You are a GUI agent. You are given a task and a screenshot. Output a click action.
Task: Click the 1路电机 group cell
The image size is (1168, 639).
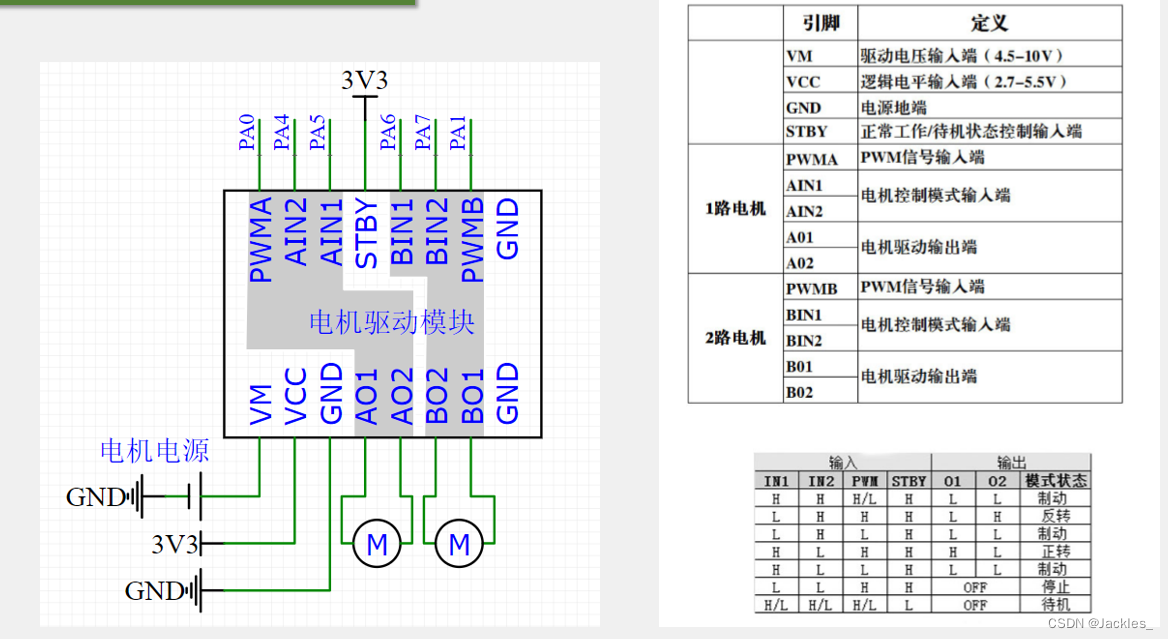(x=735, y=209)
